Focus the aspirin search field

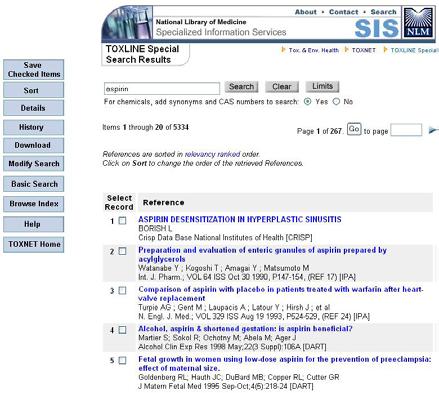tap(162, 89)
